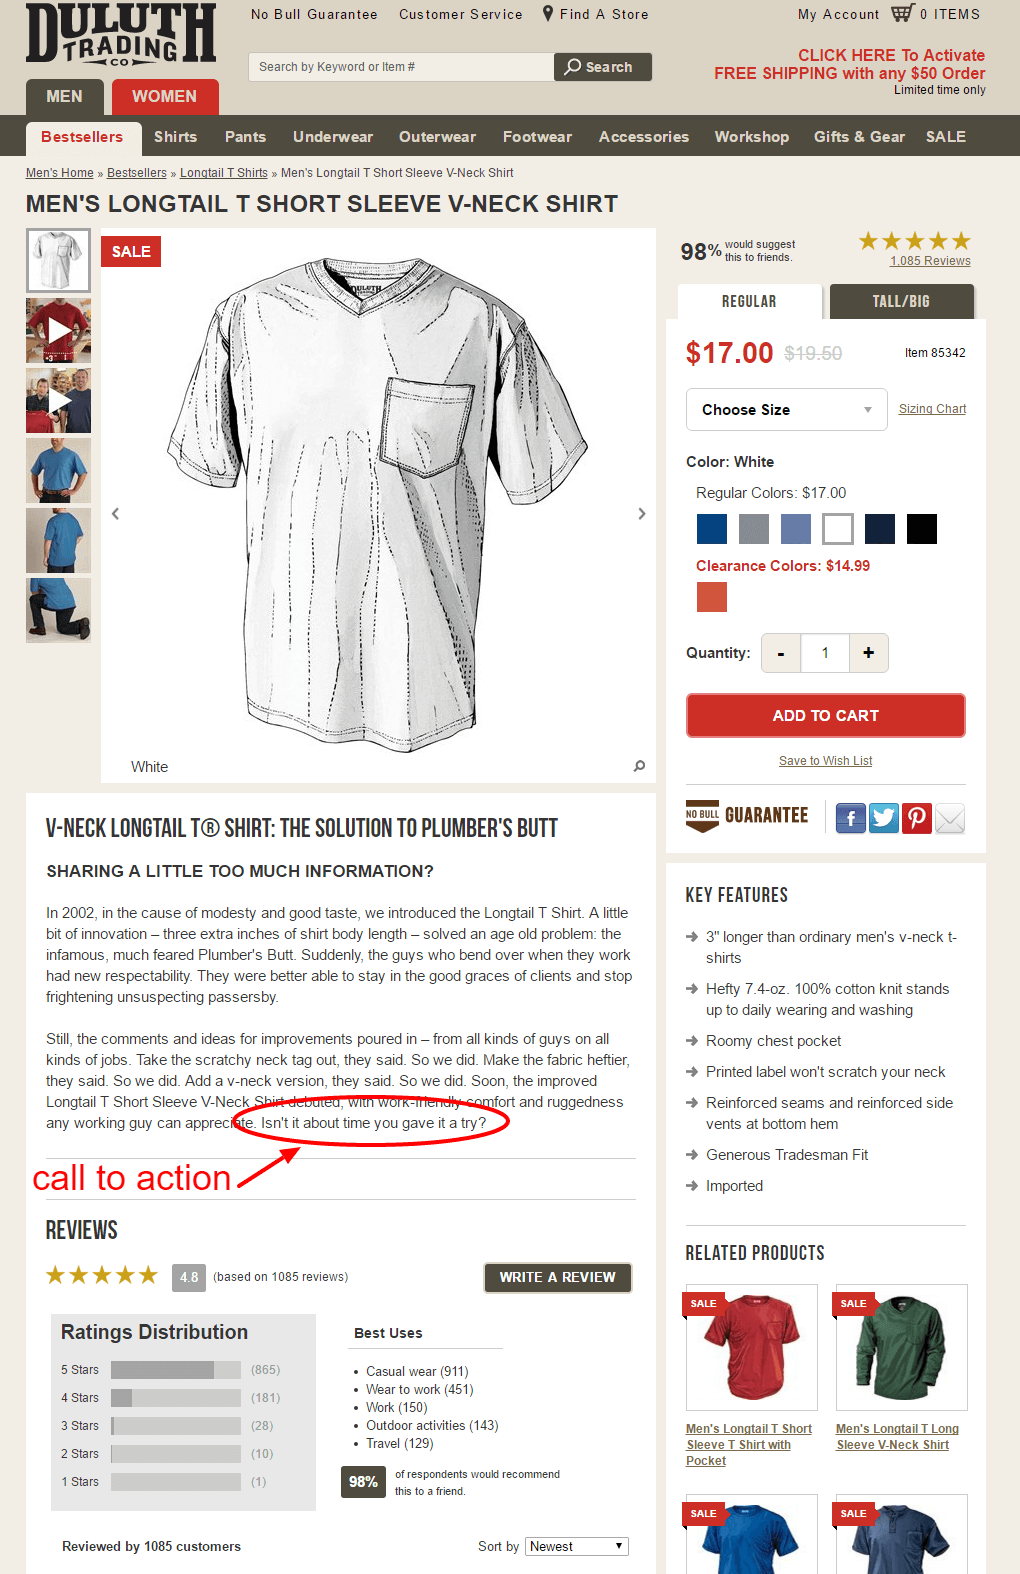Viewport: 1020px width, 1574px height.
Task: Select the WOMEN tab
Action: coord(165,97)
